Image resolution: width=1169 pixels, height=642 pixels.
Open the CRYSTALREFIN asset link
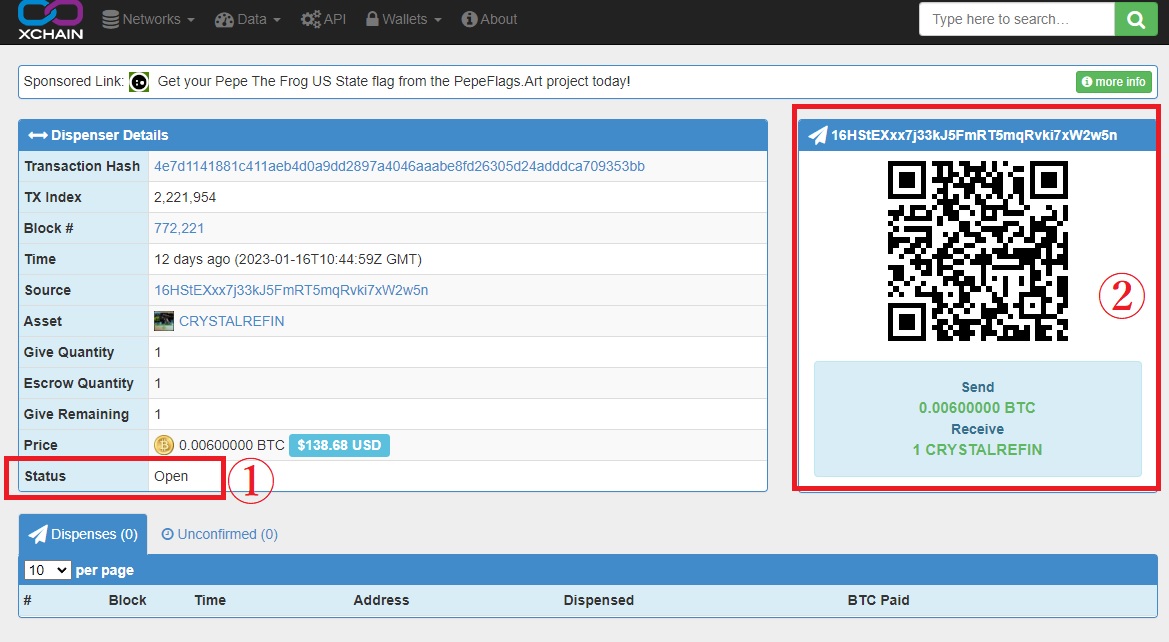[x=231, y=321]
